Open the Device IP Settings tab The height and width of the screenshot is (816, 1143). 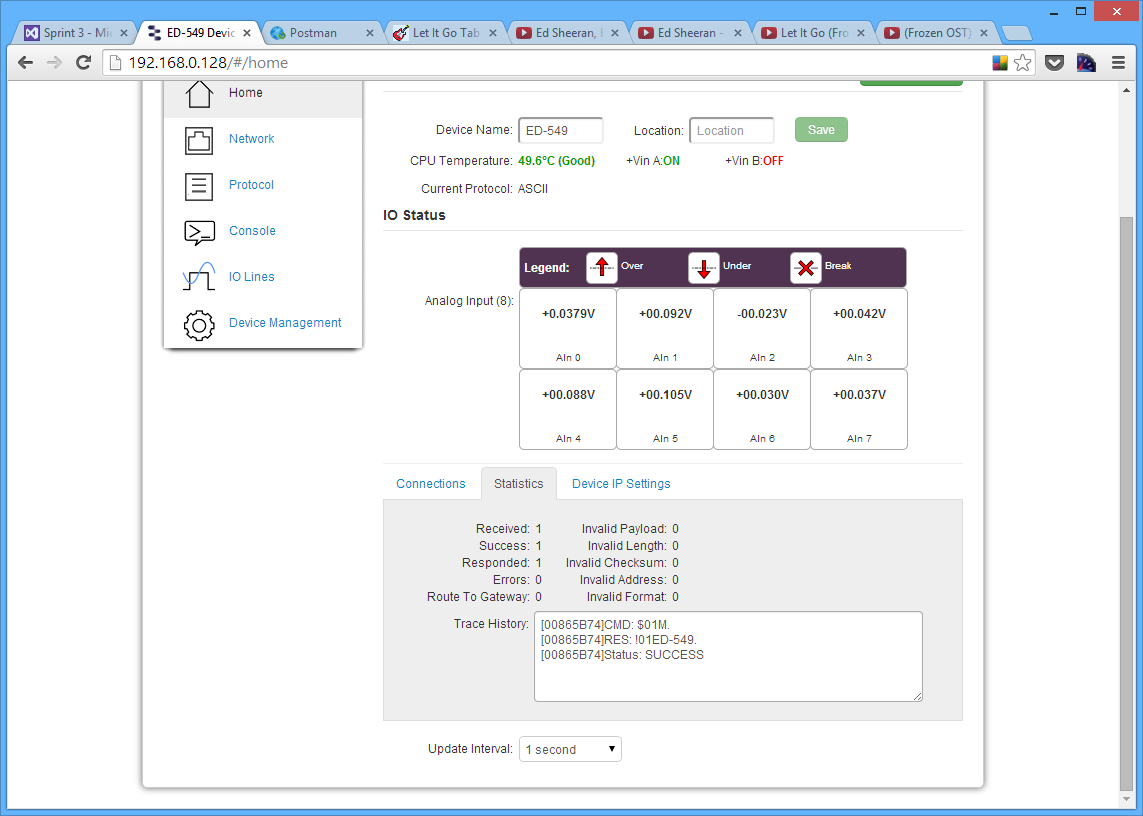tap(620, 483)
